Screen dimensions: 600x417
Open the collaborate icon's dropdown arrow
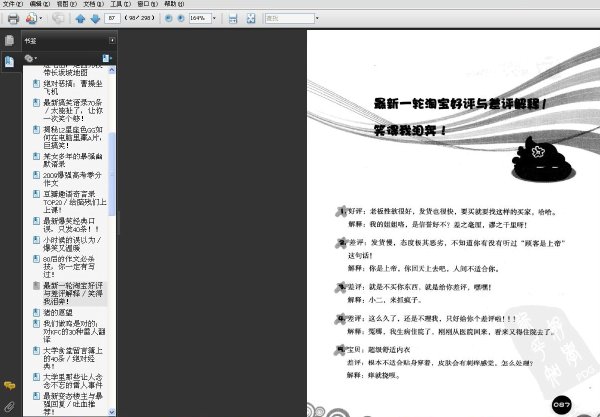[41, 18]
